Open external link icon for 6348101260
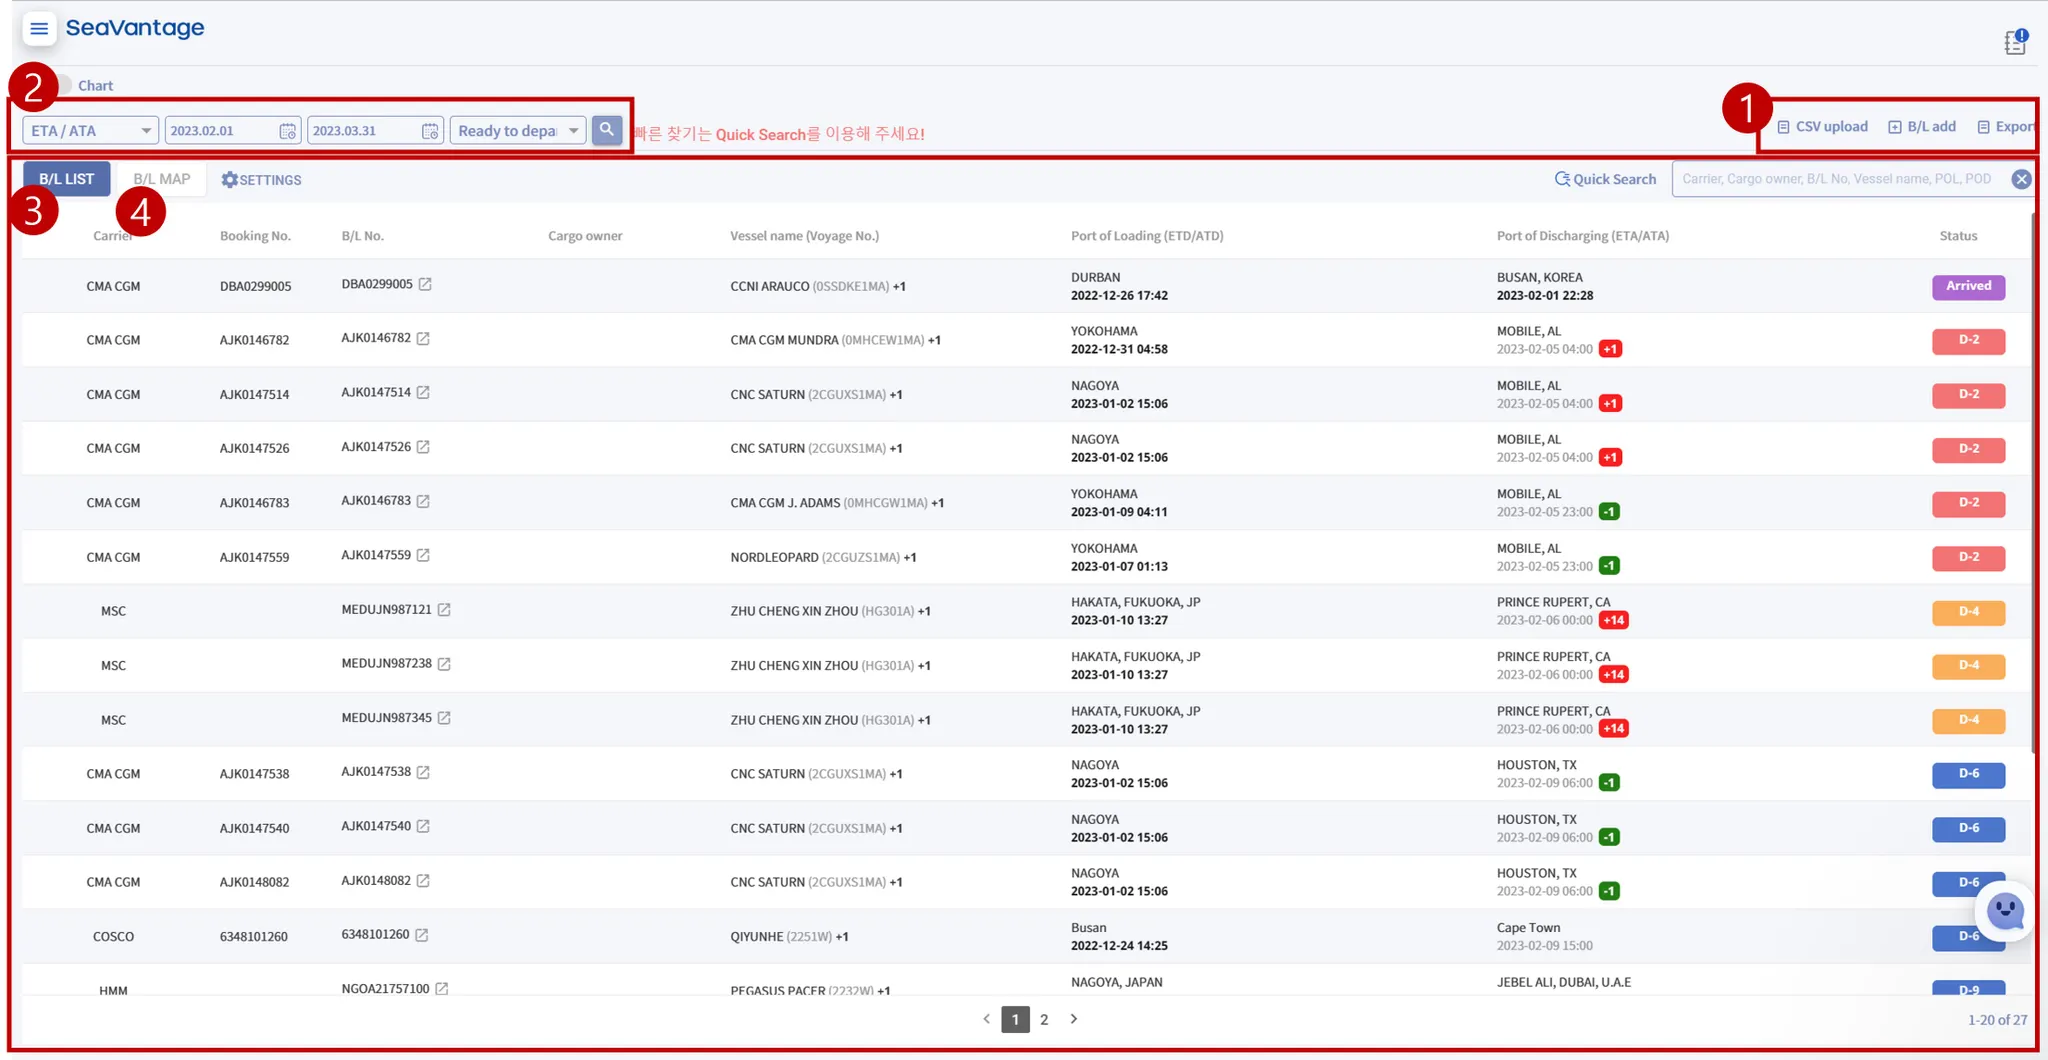 click(x=422, y=935)
